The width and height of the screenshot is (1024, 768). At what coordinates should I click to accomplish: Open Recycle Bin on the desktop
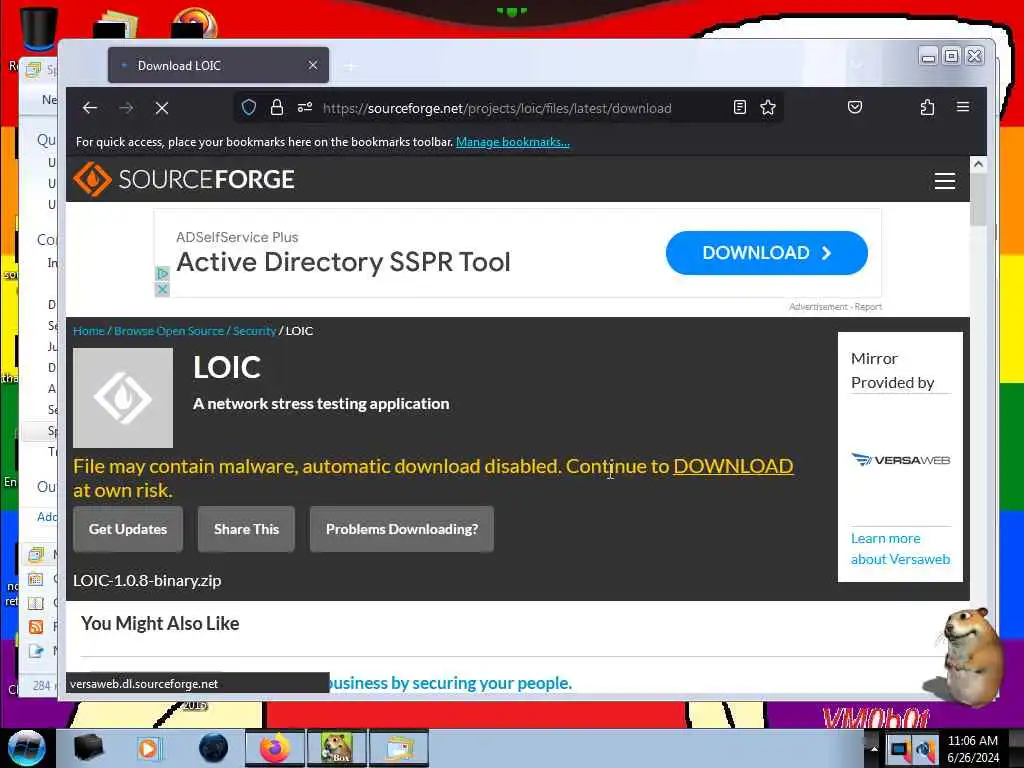coord(39,29)
